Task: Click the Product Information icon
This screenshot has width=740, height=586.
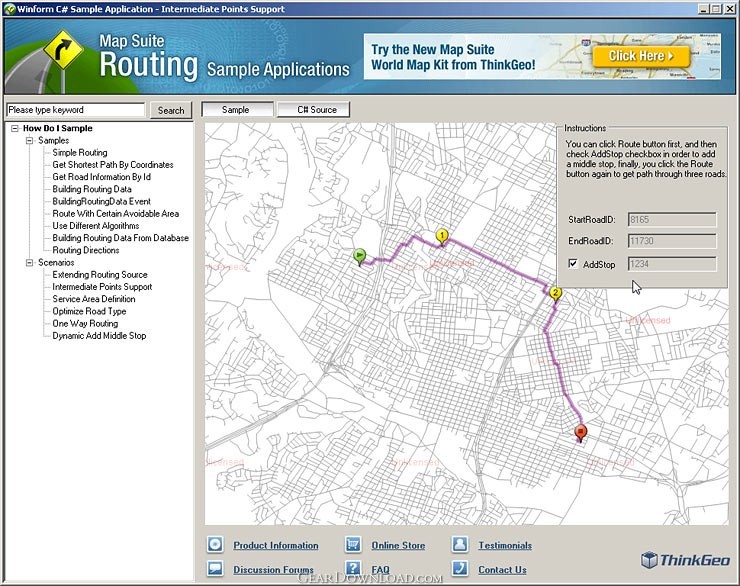Action: [x=215, y=544]
